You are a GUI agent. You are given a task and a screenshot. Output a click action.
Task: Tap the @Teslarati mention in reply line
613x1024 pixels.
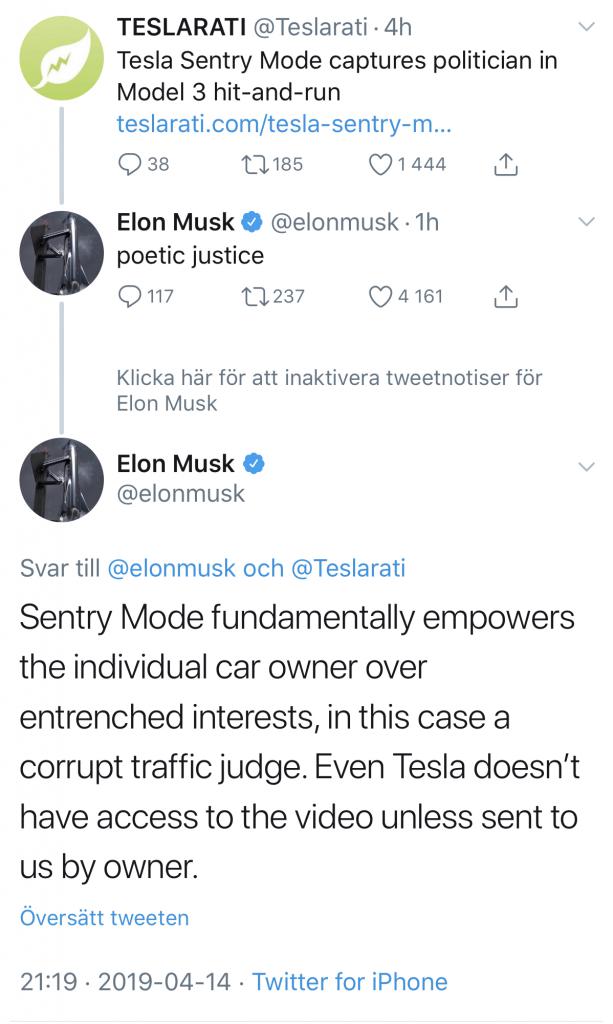pyautogui.click(x=348, y=568)
